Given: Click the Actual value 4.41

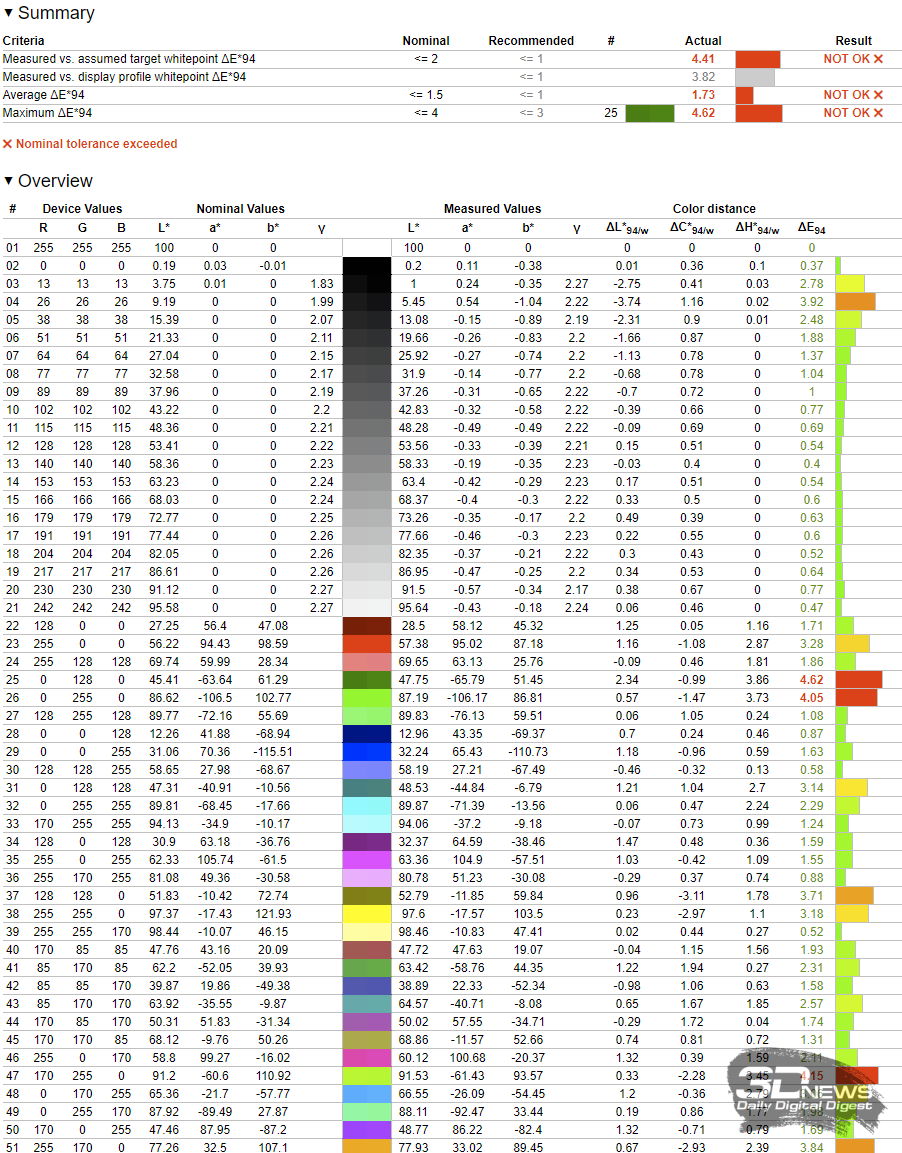Looking at the screenshot, I should click(x=703, y=59).
